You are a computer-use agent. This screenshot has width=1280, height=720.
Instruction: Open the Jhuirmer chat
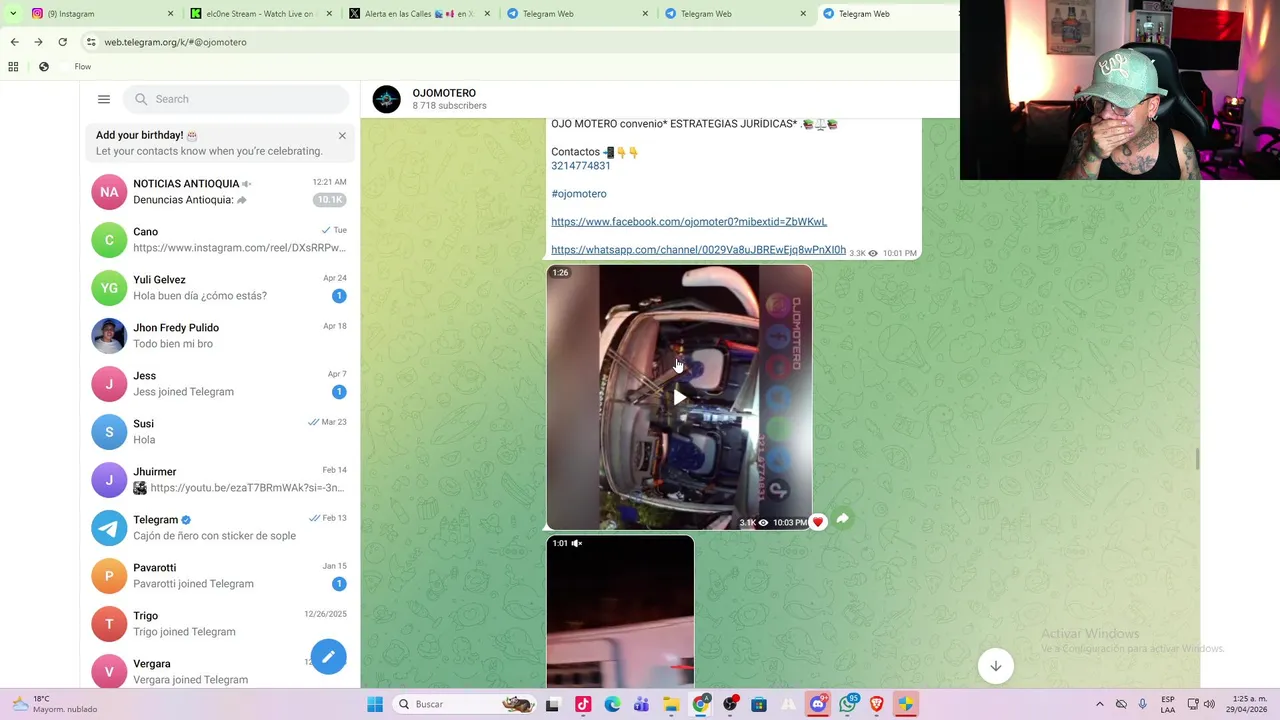pyautogui.click(x=220, y=480)
